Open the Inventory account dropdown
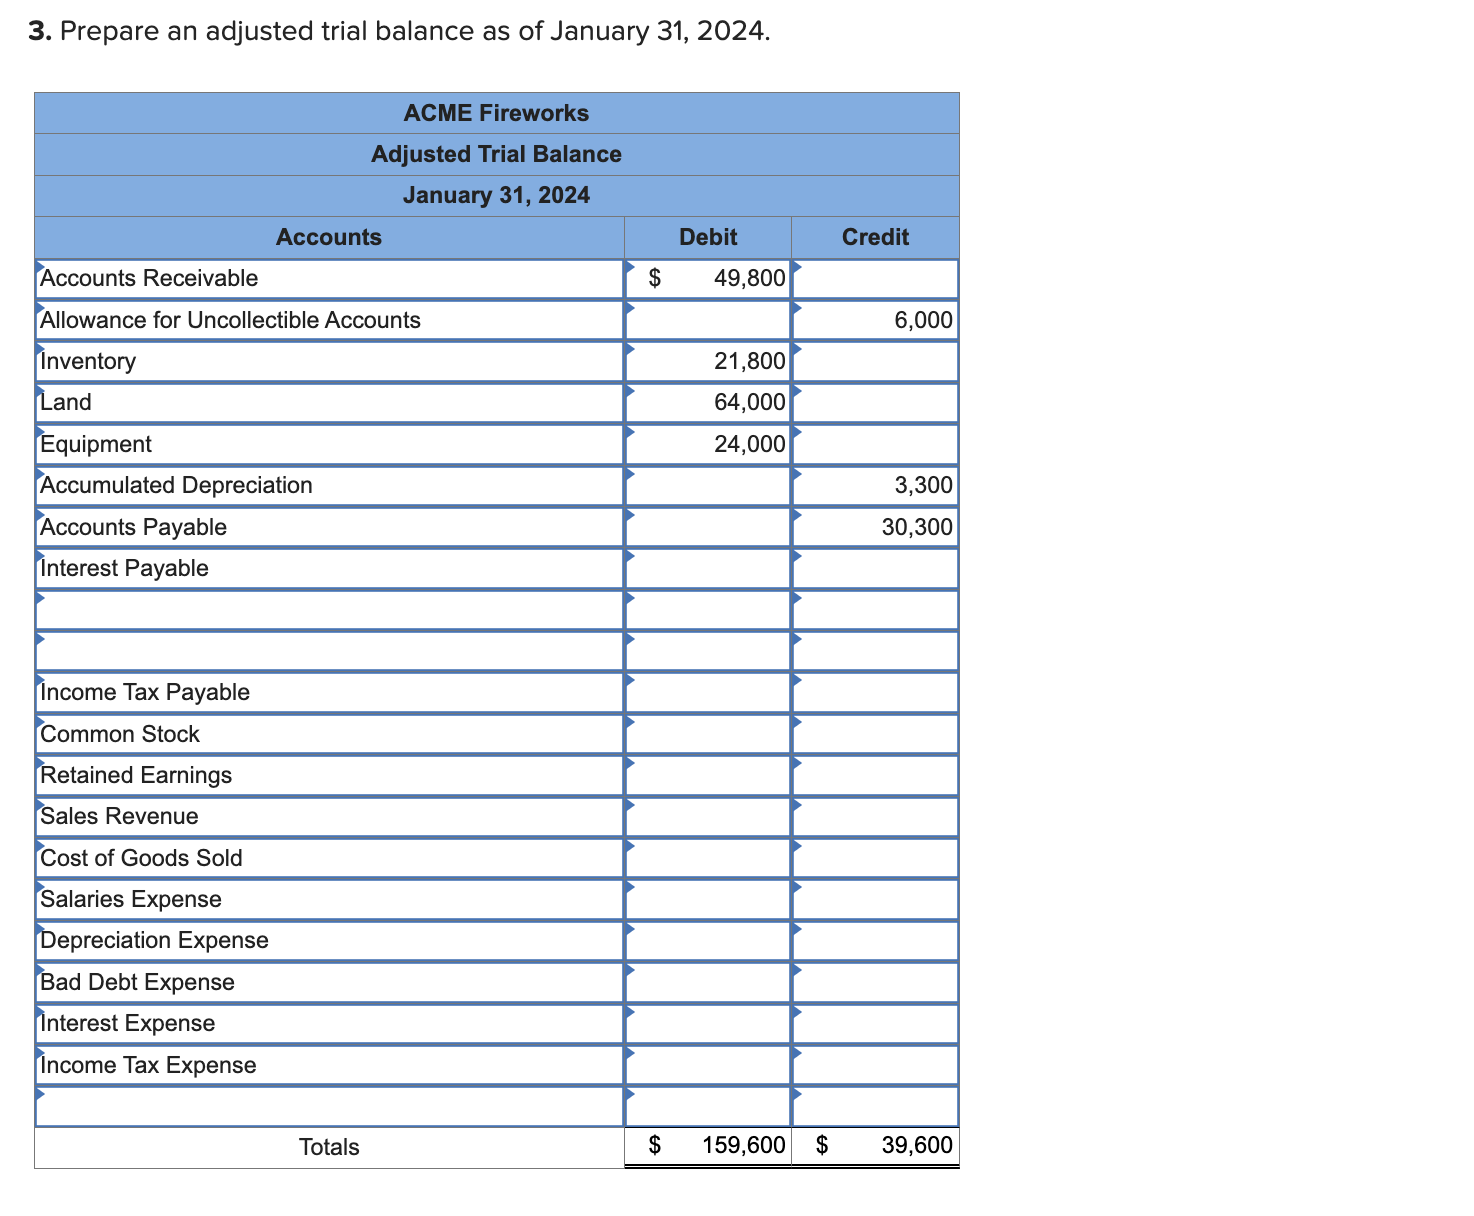The height and width of the screenshot is (1216, 1474). pos(330,361)
